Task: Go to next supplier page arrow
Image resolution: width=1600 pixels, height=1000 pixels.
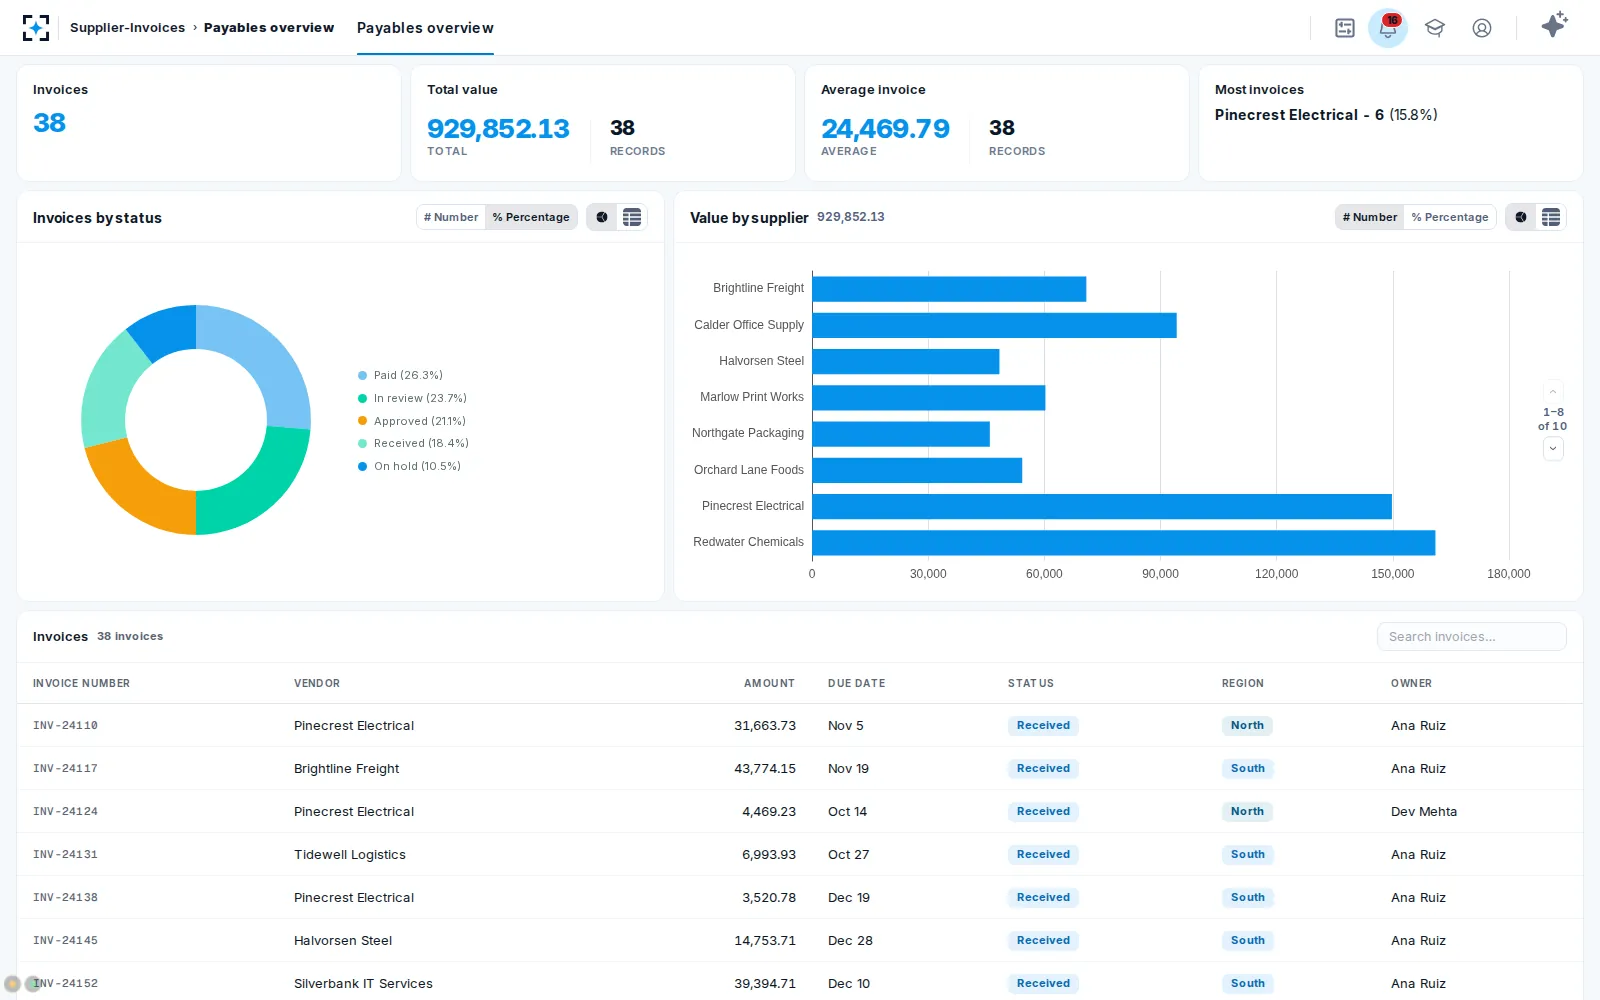Action: tap(1553, 449)
